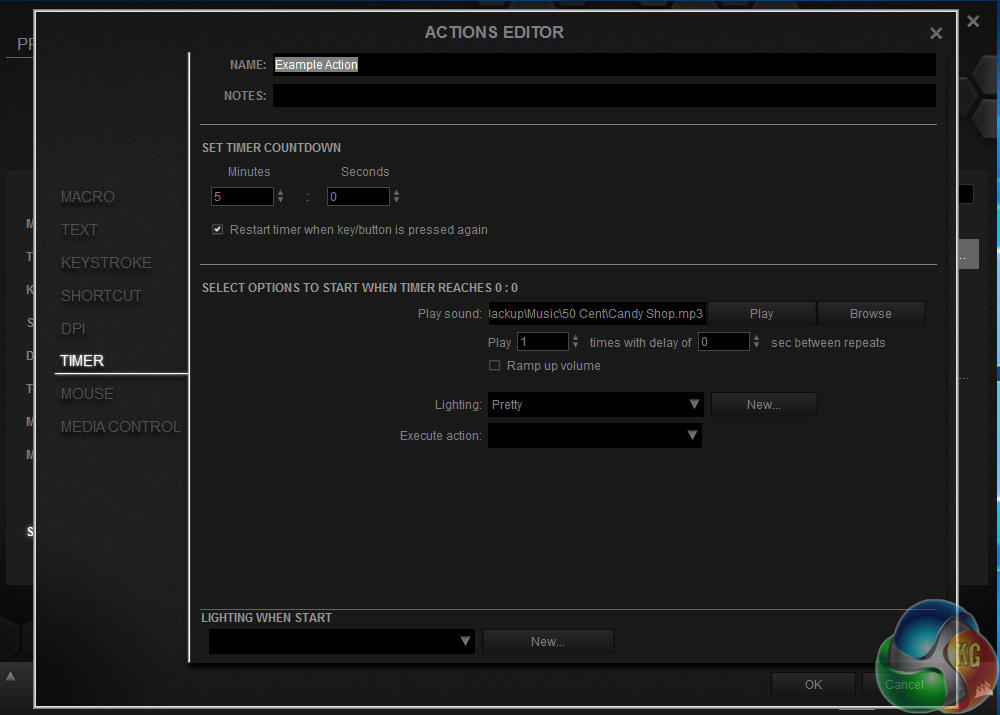The image size is (1000, 715).
Task: Open the Execute action dropdown
Action: 595,436
